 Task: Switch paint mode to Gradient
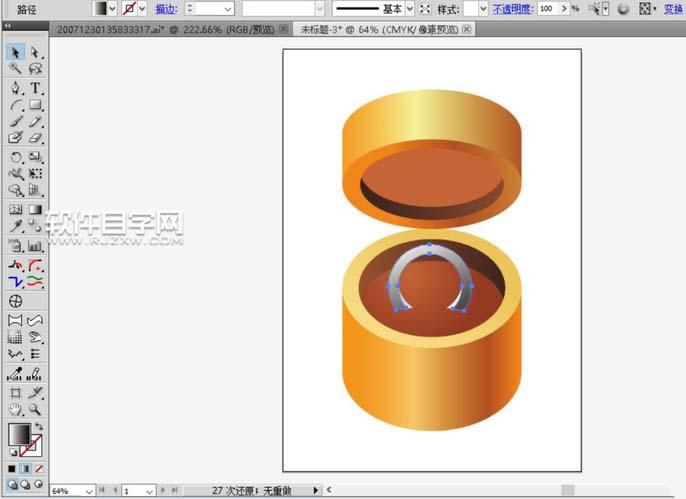(26, 468)
